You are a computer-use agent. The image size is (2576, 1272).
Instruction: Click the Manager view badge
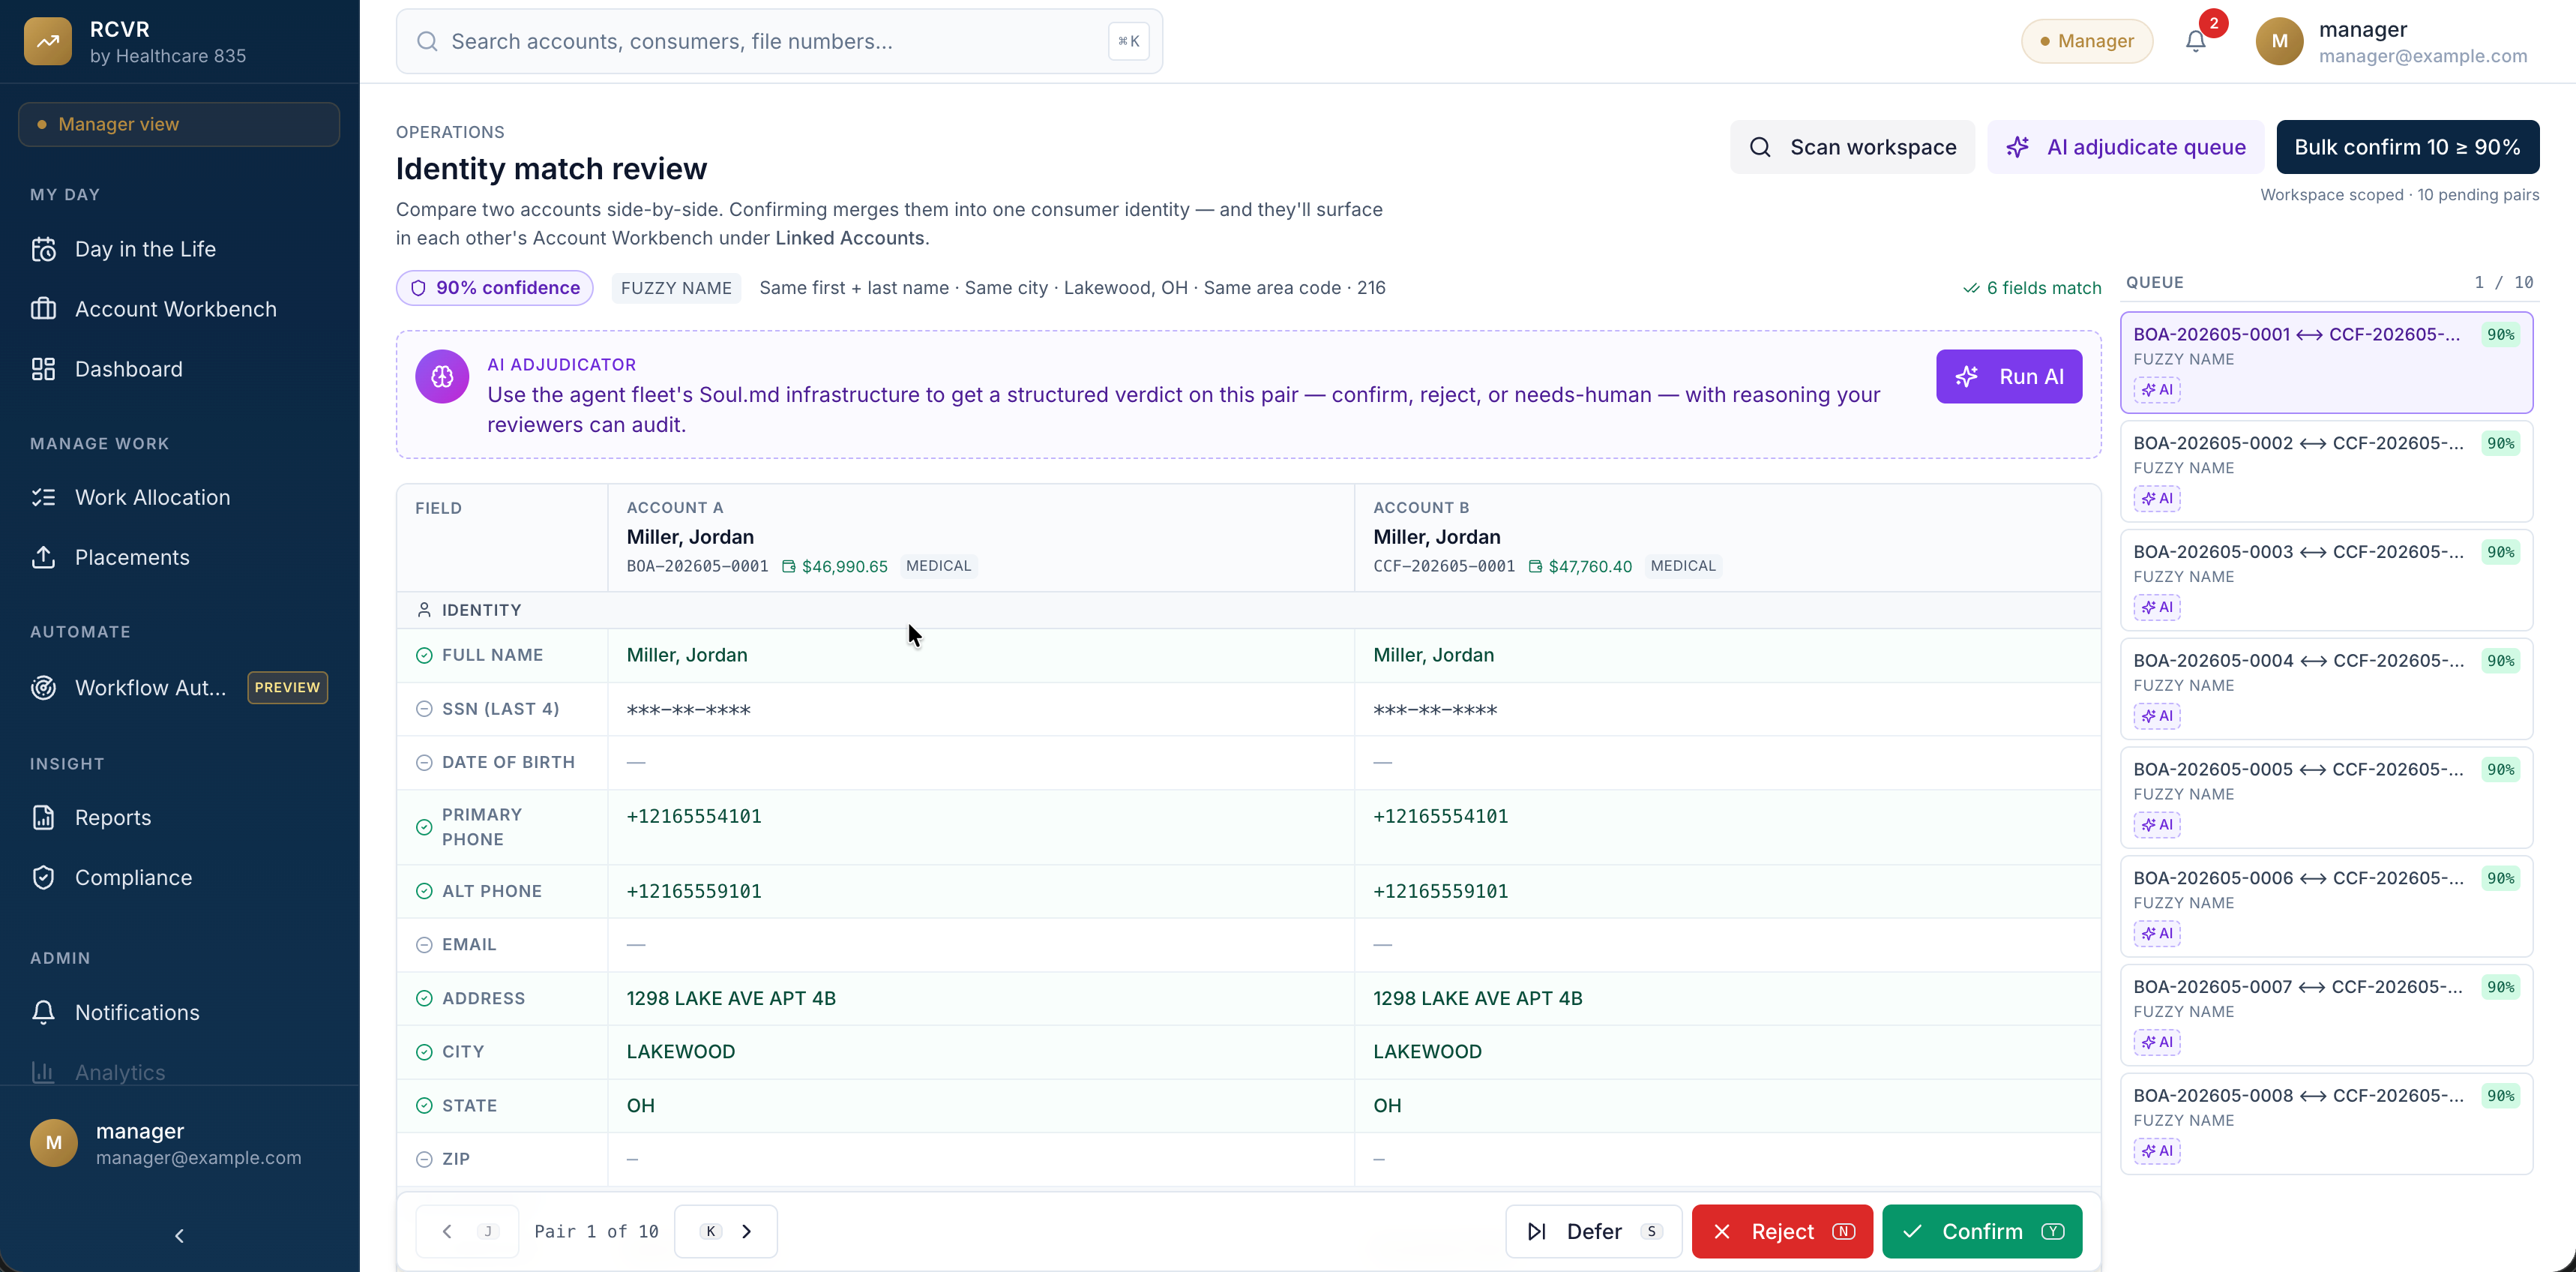click(179, 124)
